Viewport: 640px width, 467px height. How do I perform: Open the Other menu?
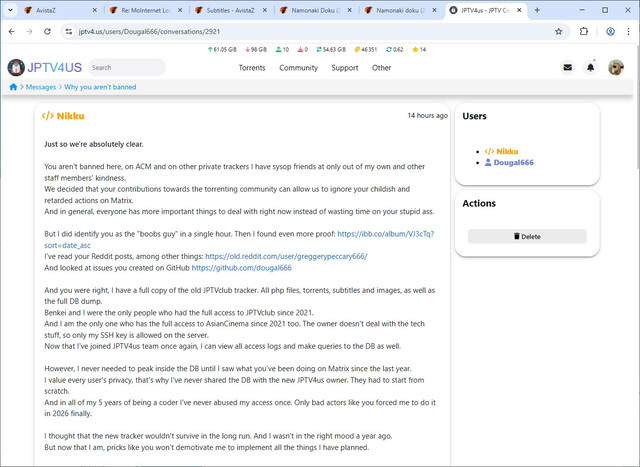tap(382, 68)
